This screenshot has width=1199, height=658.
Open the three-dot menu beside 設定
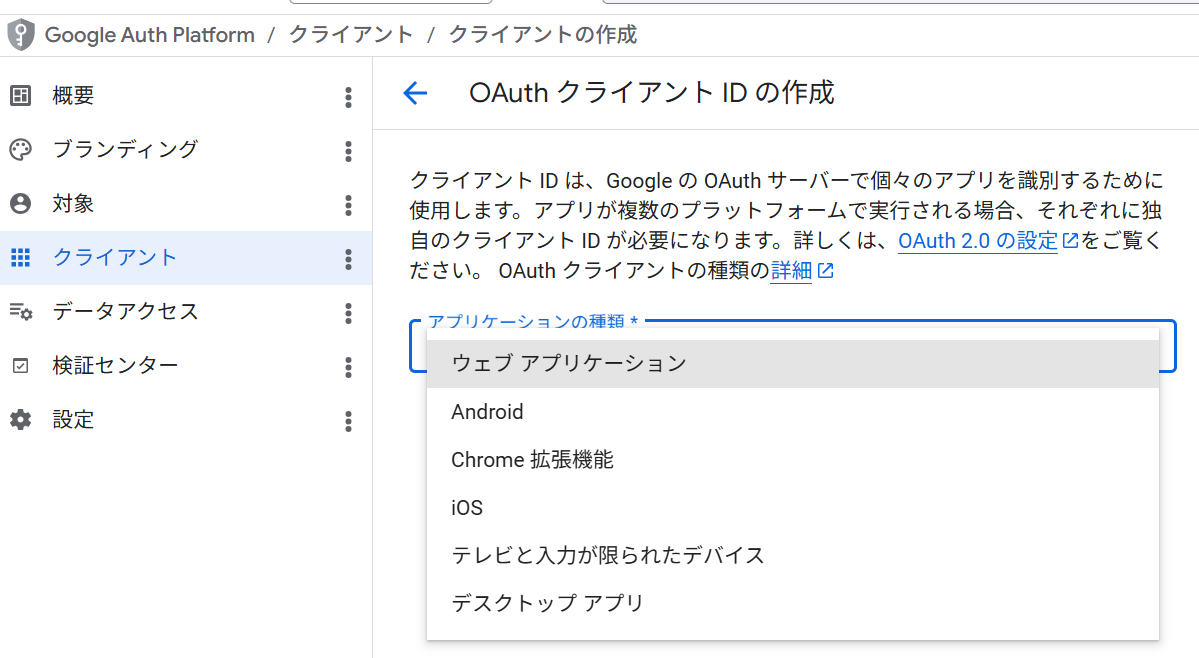(x=349, y=421)
